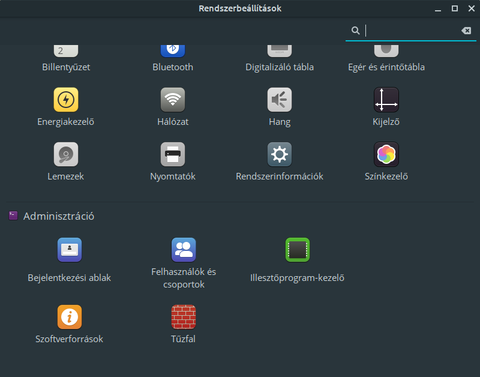480x377 pixels.
Task: Open the Tűzfal firewall icon
Action: [184, 317]
